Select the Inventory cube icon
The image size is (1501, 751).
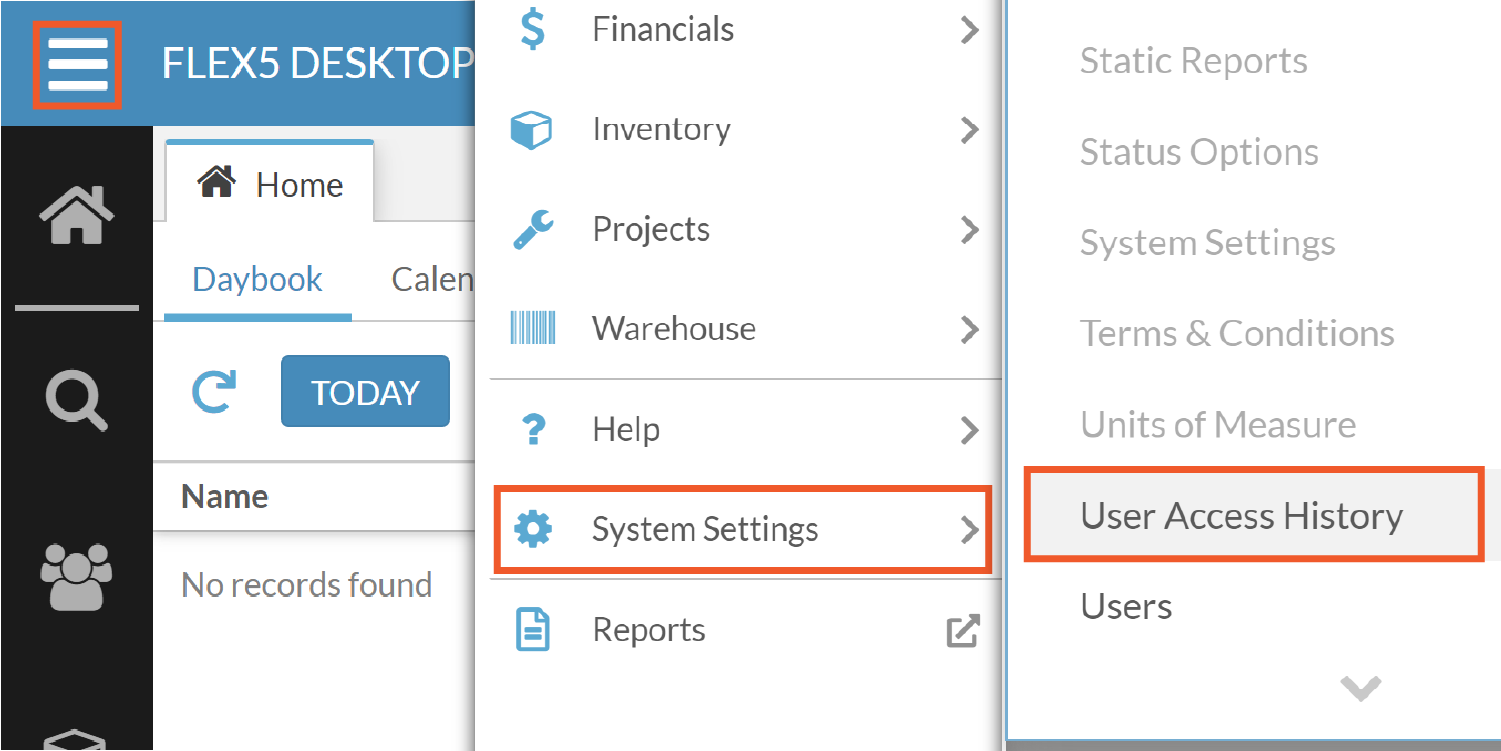(531, 129)
